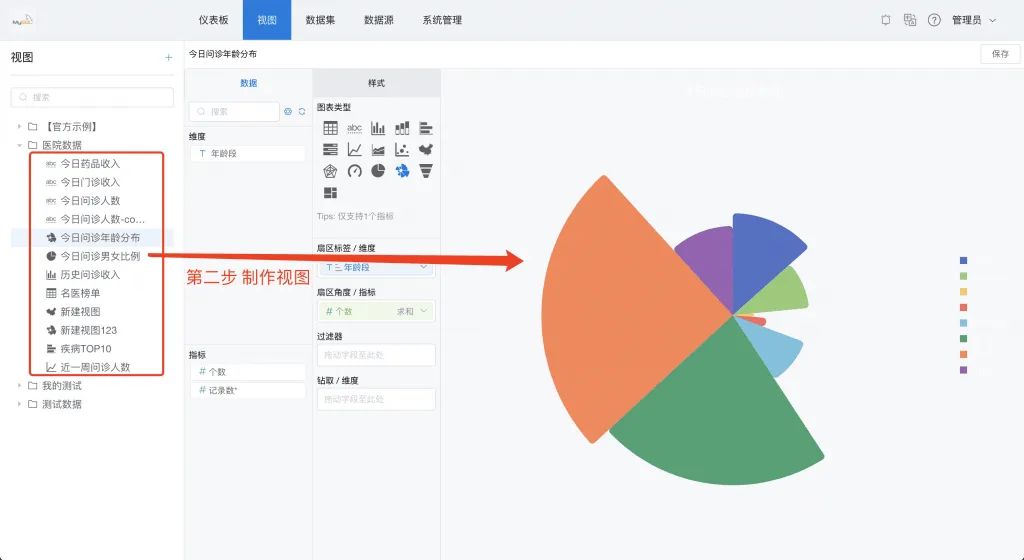
Task: Open the 求和 aggregation dropdown
Action: 413,311
